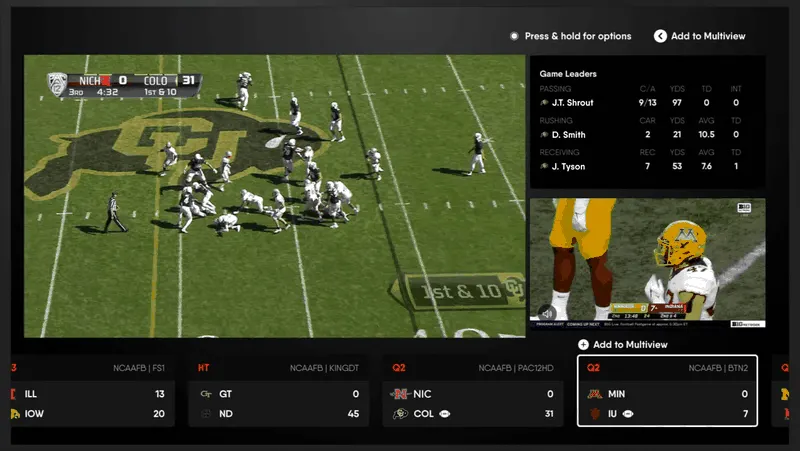Viewport: 800px width, 451px height.
Task: Click the COL score 31 in game card
Action: pyautogui.click(x=548, y=414)
